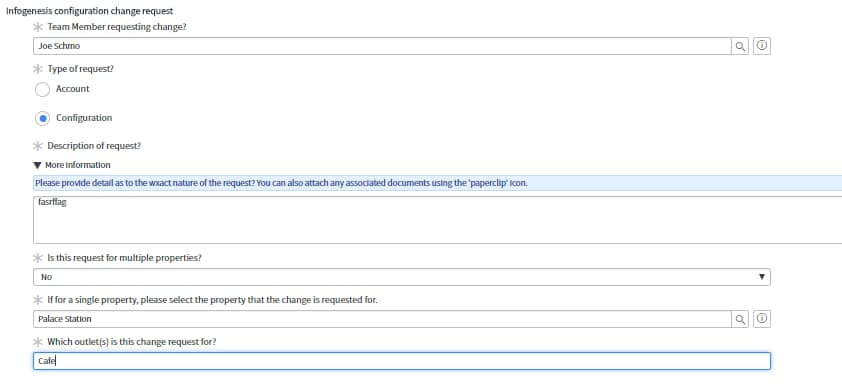Viewport: 842px width, 389px height.
Task: Open the multiple properties dropdown showing No
Action: [x=402, y=277]
